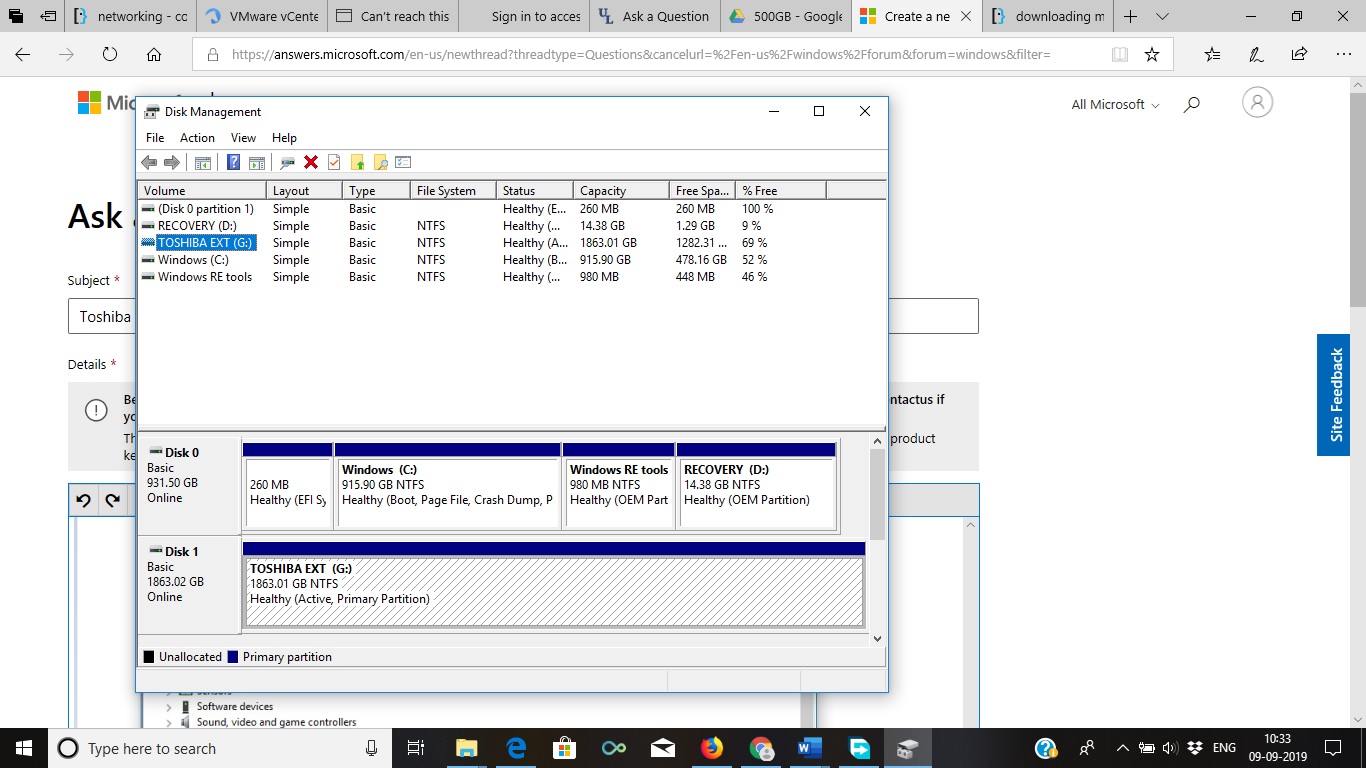1366x768 pixels.
Task: Toggle Show/Hide Action Pane toolbar icon
Action: (x=257, y=162)
